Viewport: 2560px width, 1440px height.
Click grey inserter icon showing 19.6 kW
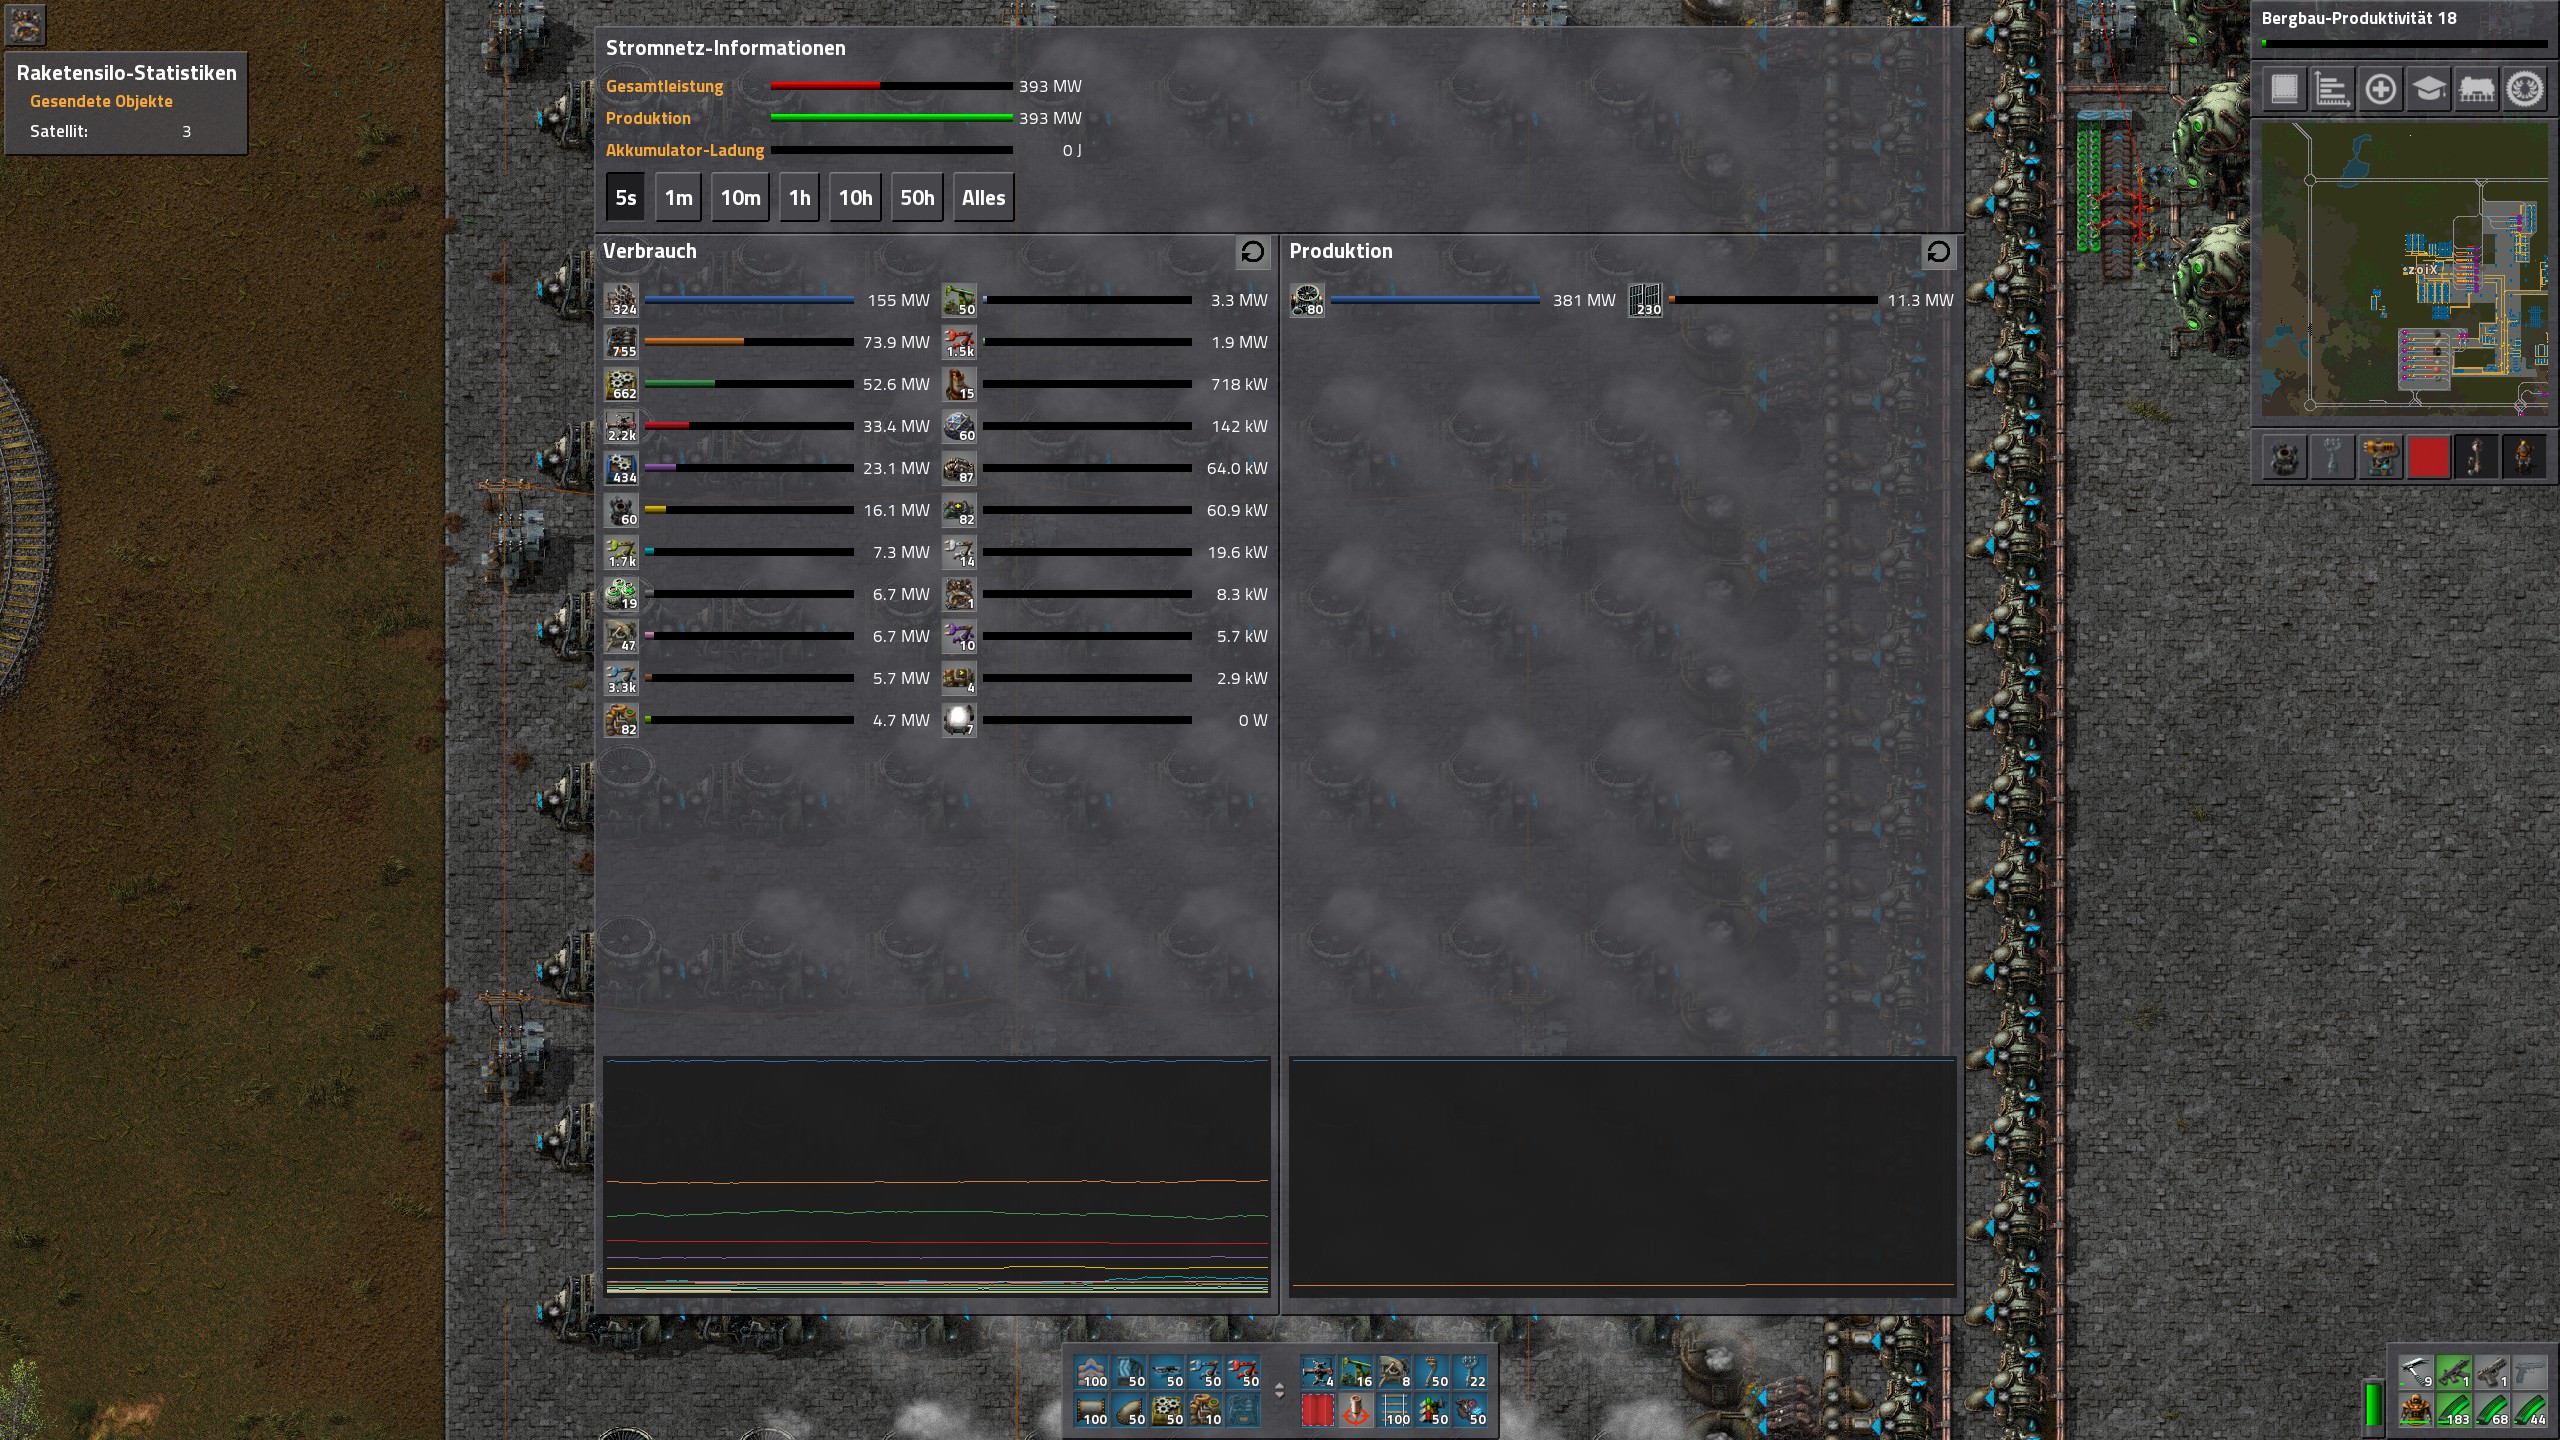coord(959,552)
